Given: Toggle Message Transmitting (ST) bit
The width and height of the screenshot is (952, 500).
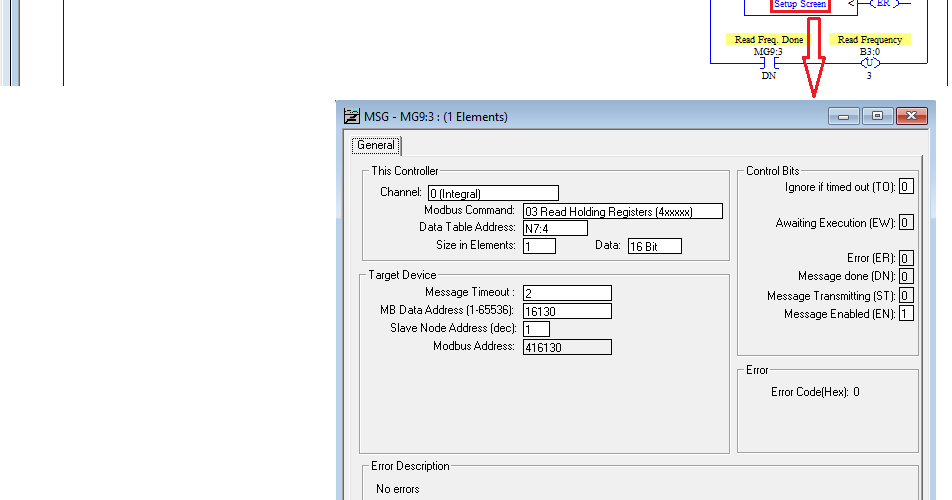Looking at the screenshot, I should pyautogui.click(x=906, y=296).
